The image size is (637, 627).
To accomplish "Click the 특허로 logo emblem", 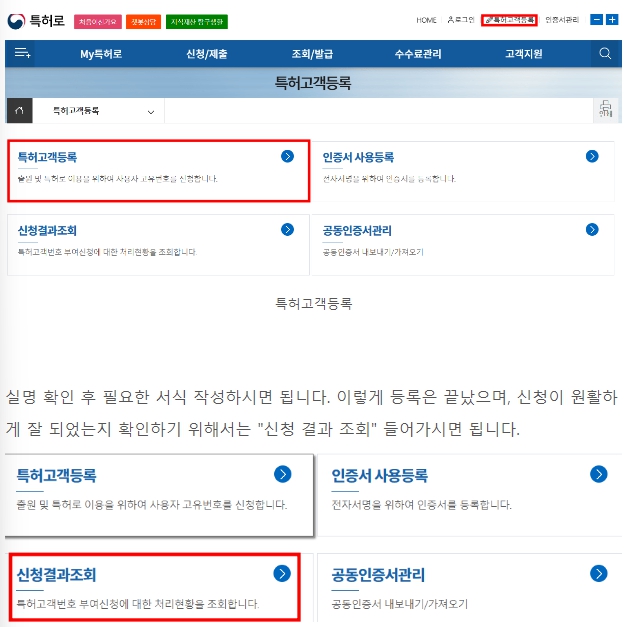I will point(16,21).
